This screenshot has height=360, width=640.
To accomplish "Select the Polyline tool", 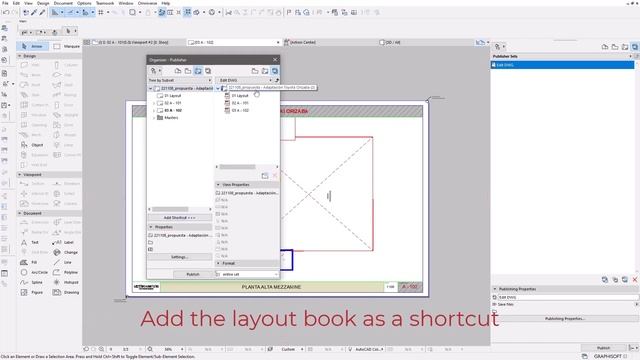I will (65, 272).
